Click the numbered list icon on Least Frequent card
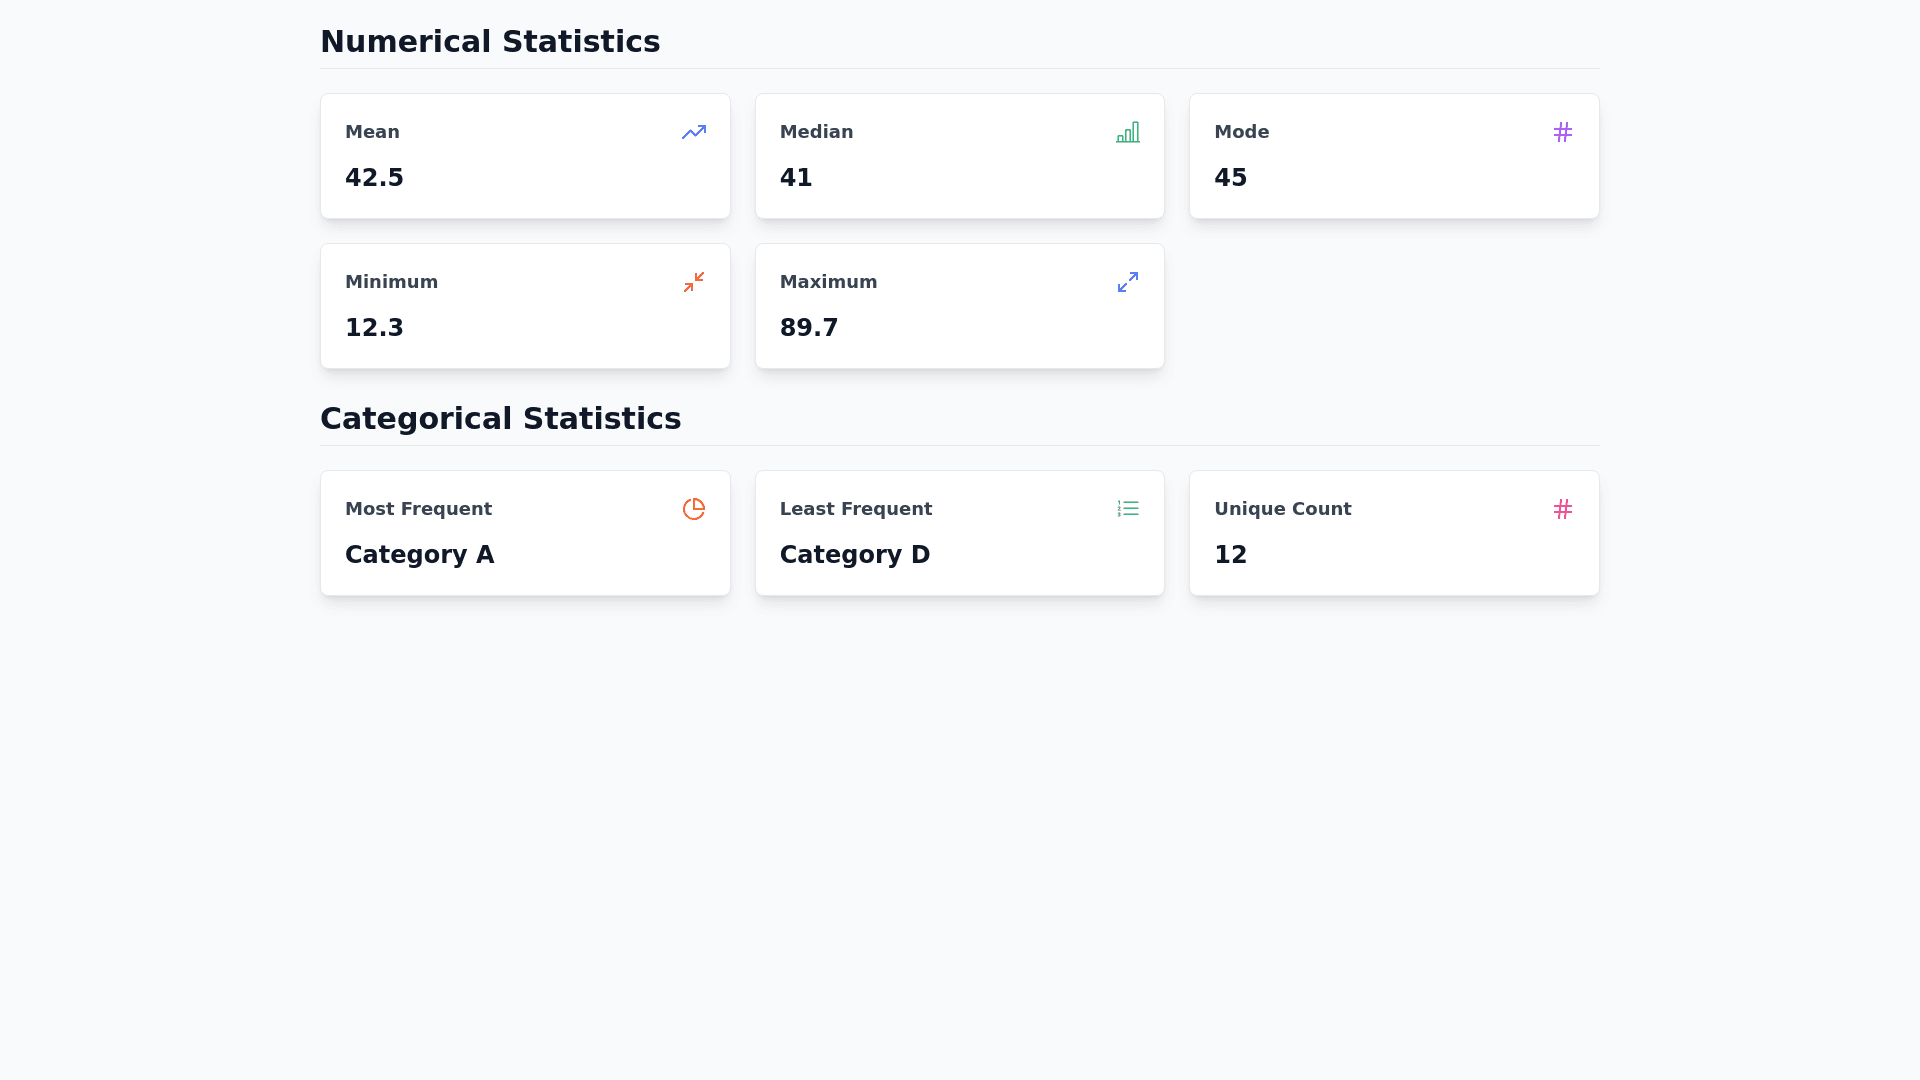The image size is (1920, 1080). [x=1128, y=509]
